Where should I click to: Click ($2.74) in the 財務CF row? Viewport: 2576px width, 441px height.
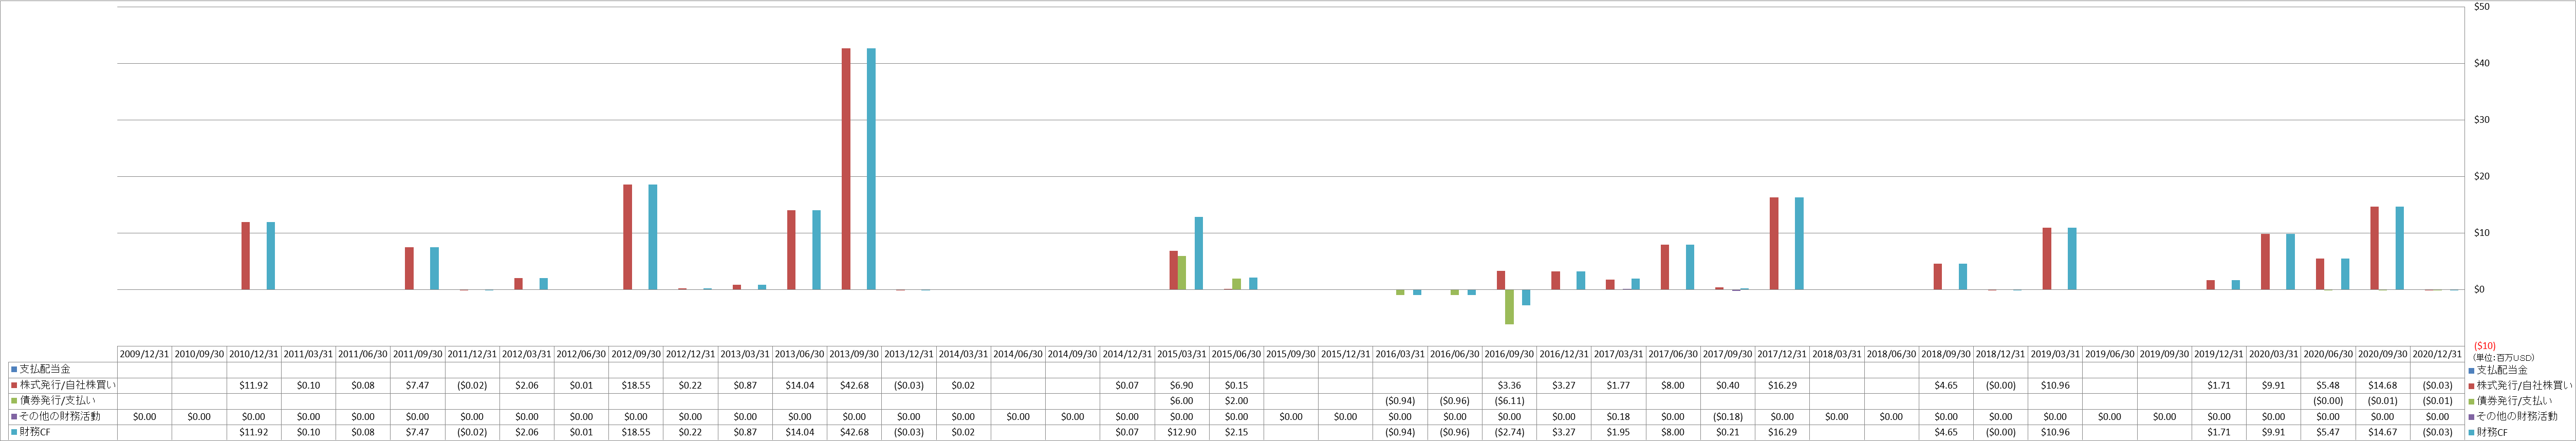click(1509, 432)
